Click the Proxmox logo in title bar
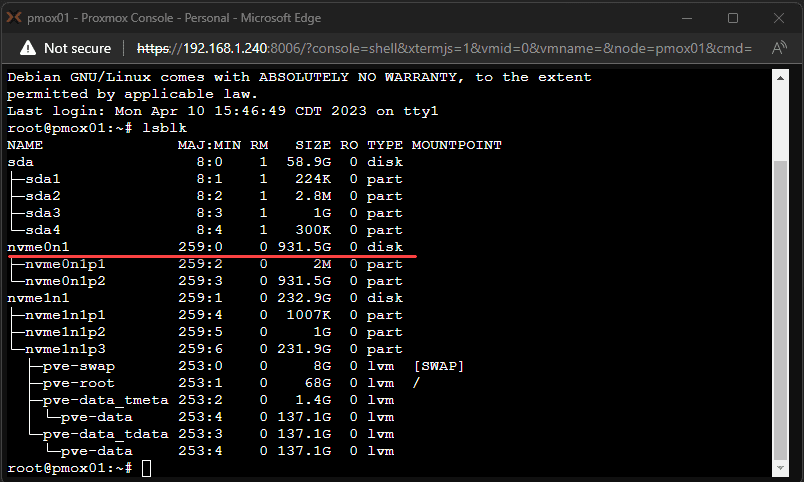 pos(14,17)
